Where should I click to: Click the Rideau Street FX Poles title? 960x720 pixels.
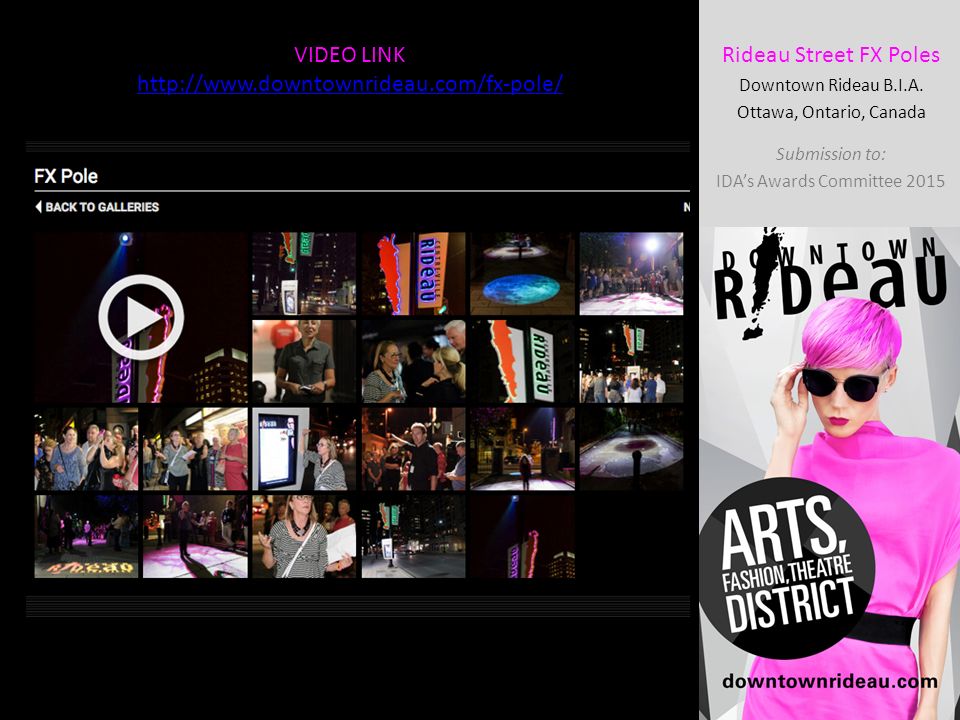[831, 54]
